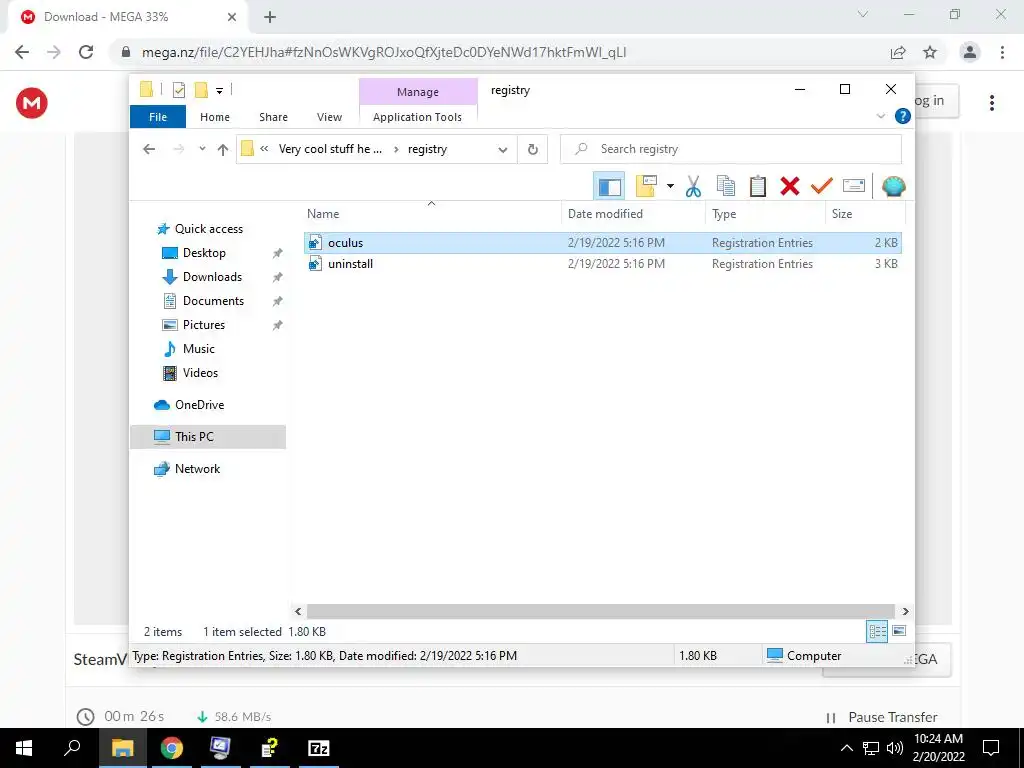Click the orange checkmark properties icon
Image resolution: width=1024 pixels, height=768 pixels.
click(822, 186)
